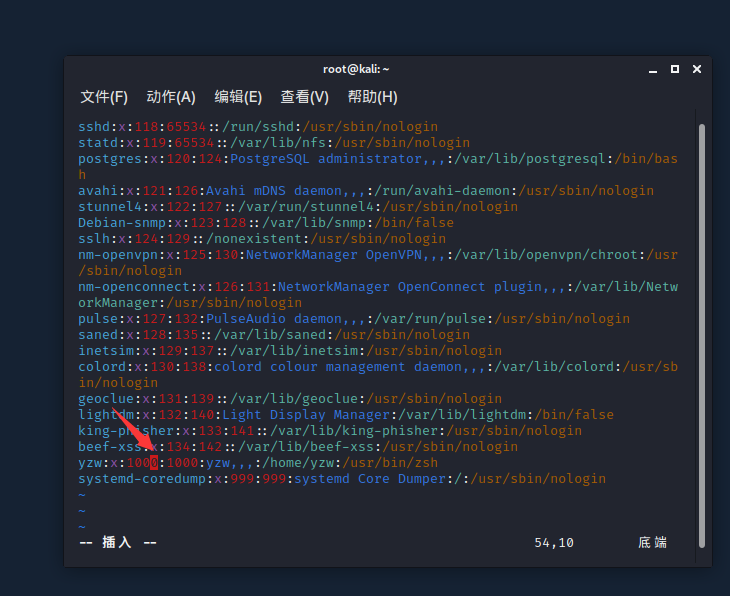Maximize the terminal window
730x596 pixels.
pyautogui.click(x=675, y=69)
